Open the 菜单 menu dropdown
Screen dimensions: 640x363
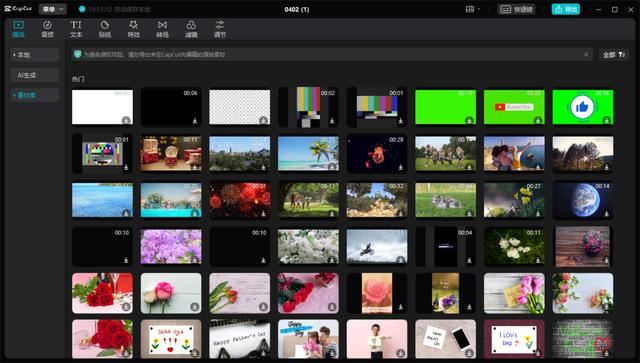pos(52,9)
